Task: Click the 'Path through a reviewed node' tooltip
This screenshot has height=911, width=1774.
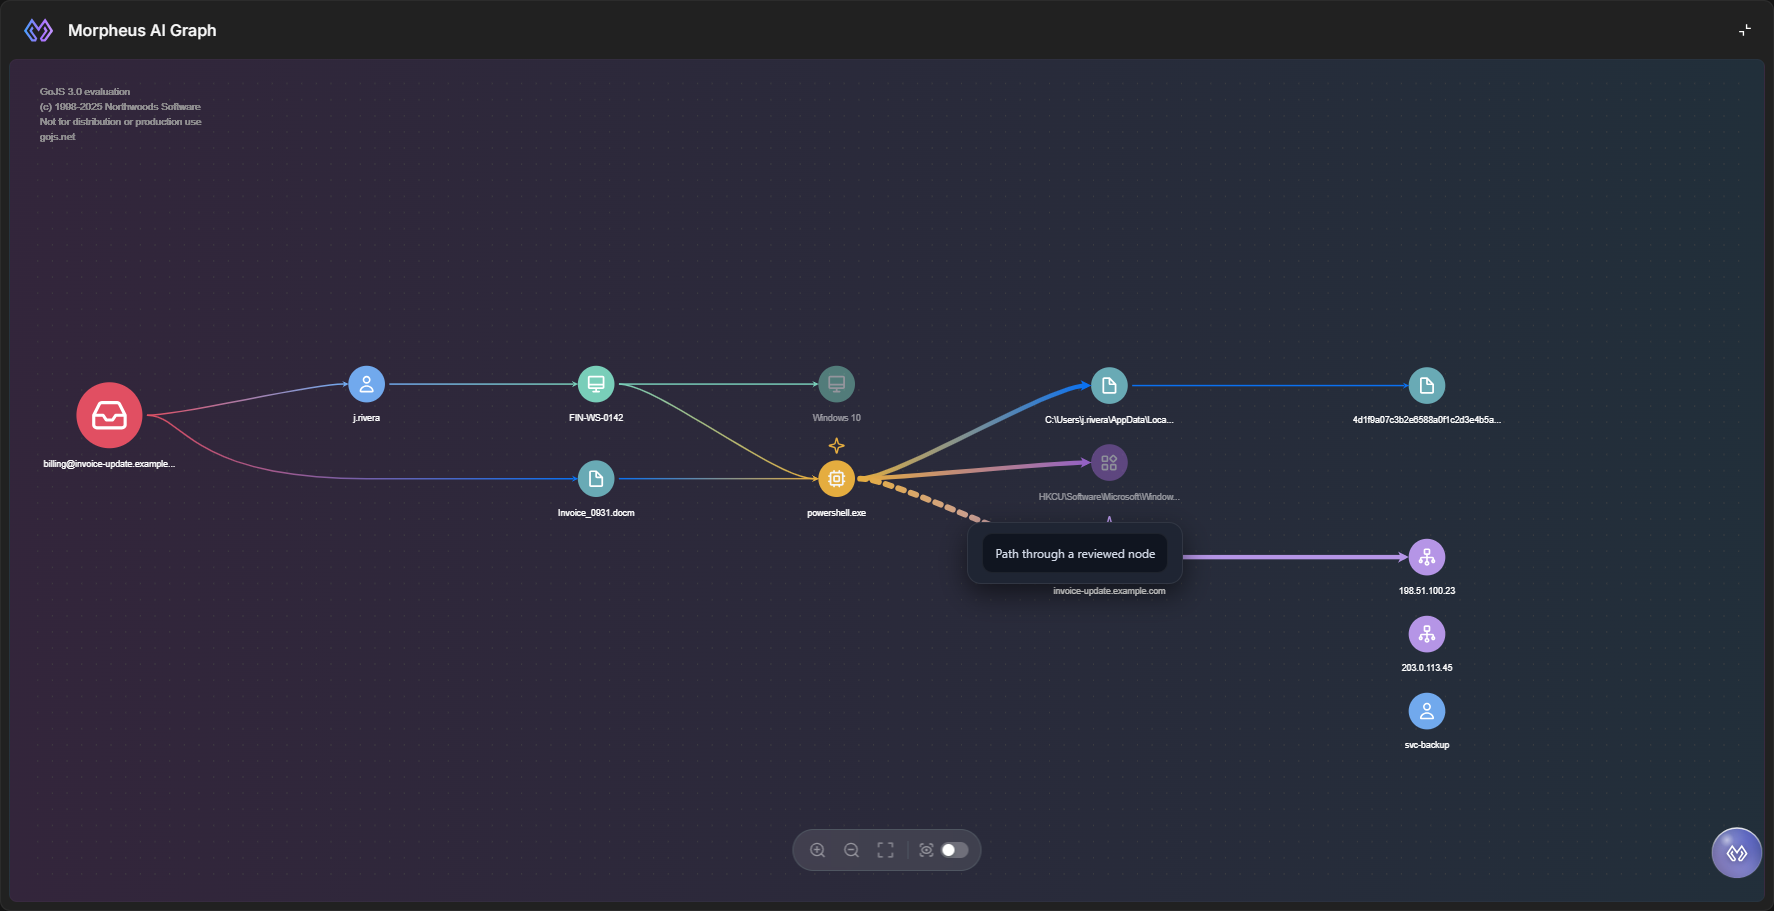Action: 1075,554
